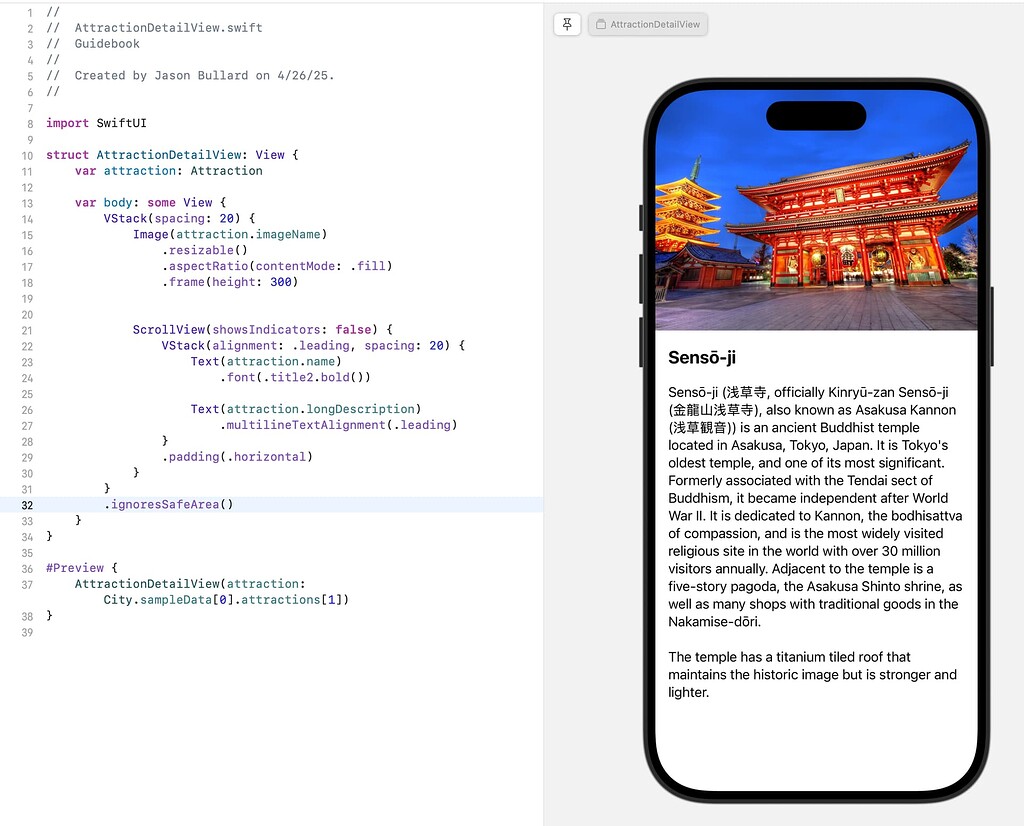Click the titanium tiled roof paragraph
1024x826 pixels.
812,674
